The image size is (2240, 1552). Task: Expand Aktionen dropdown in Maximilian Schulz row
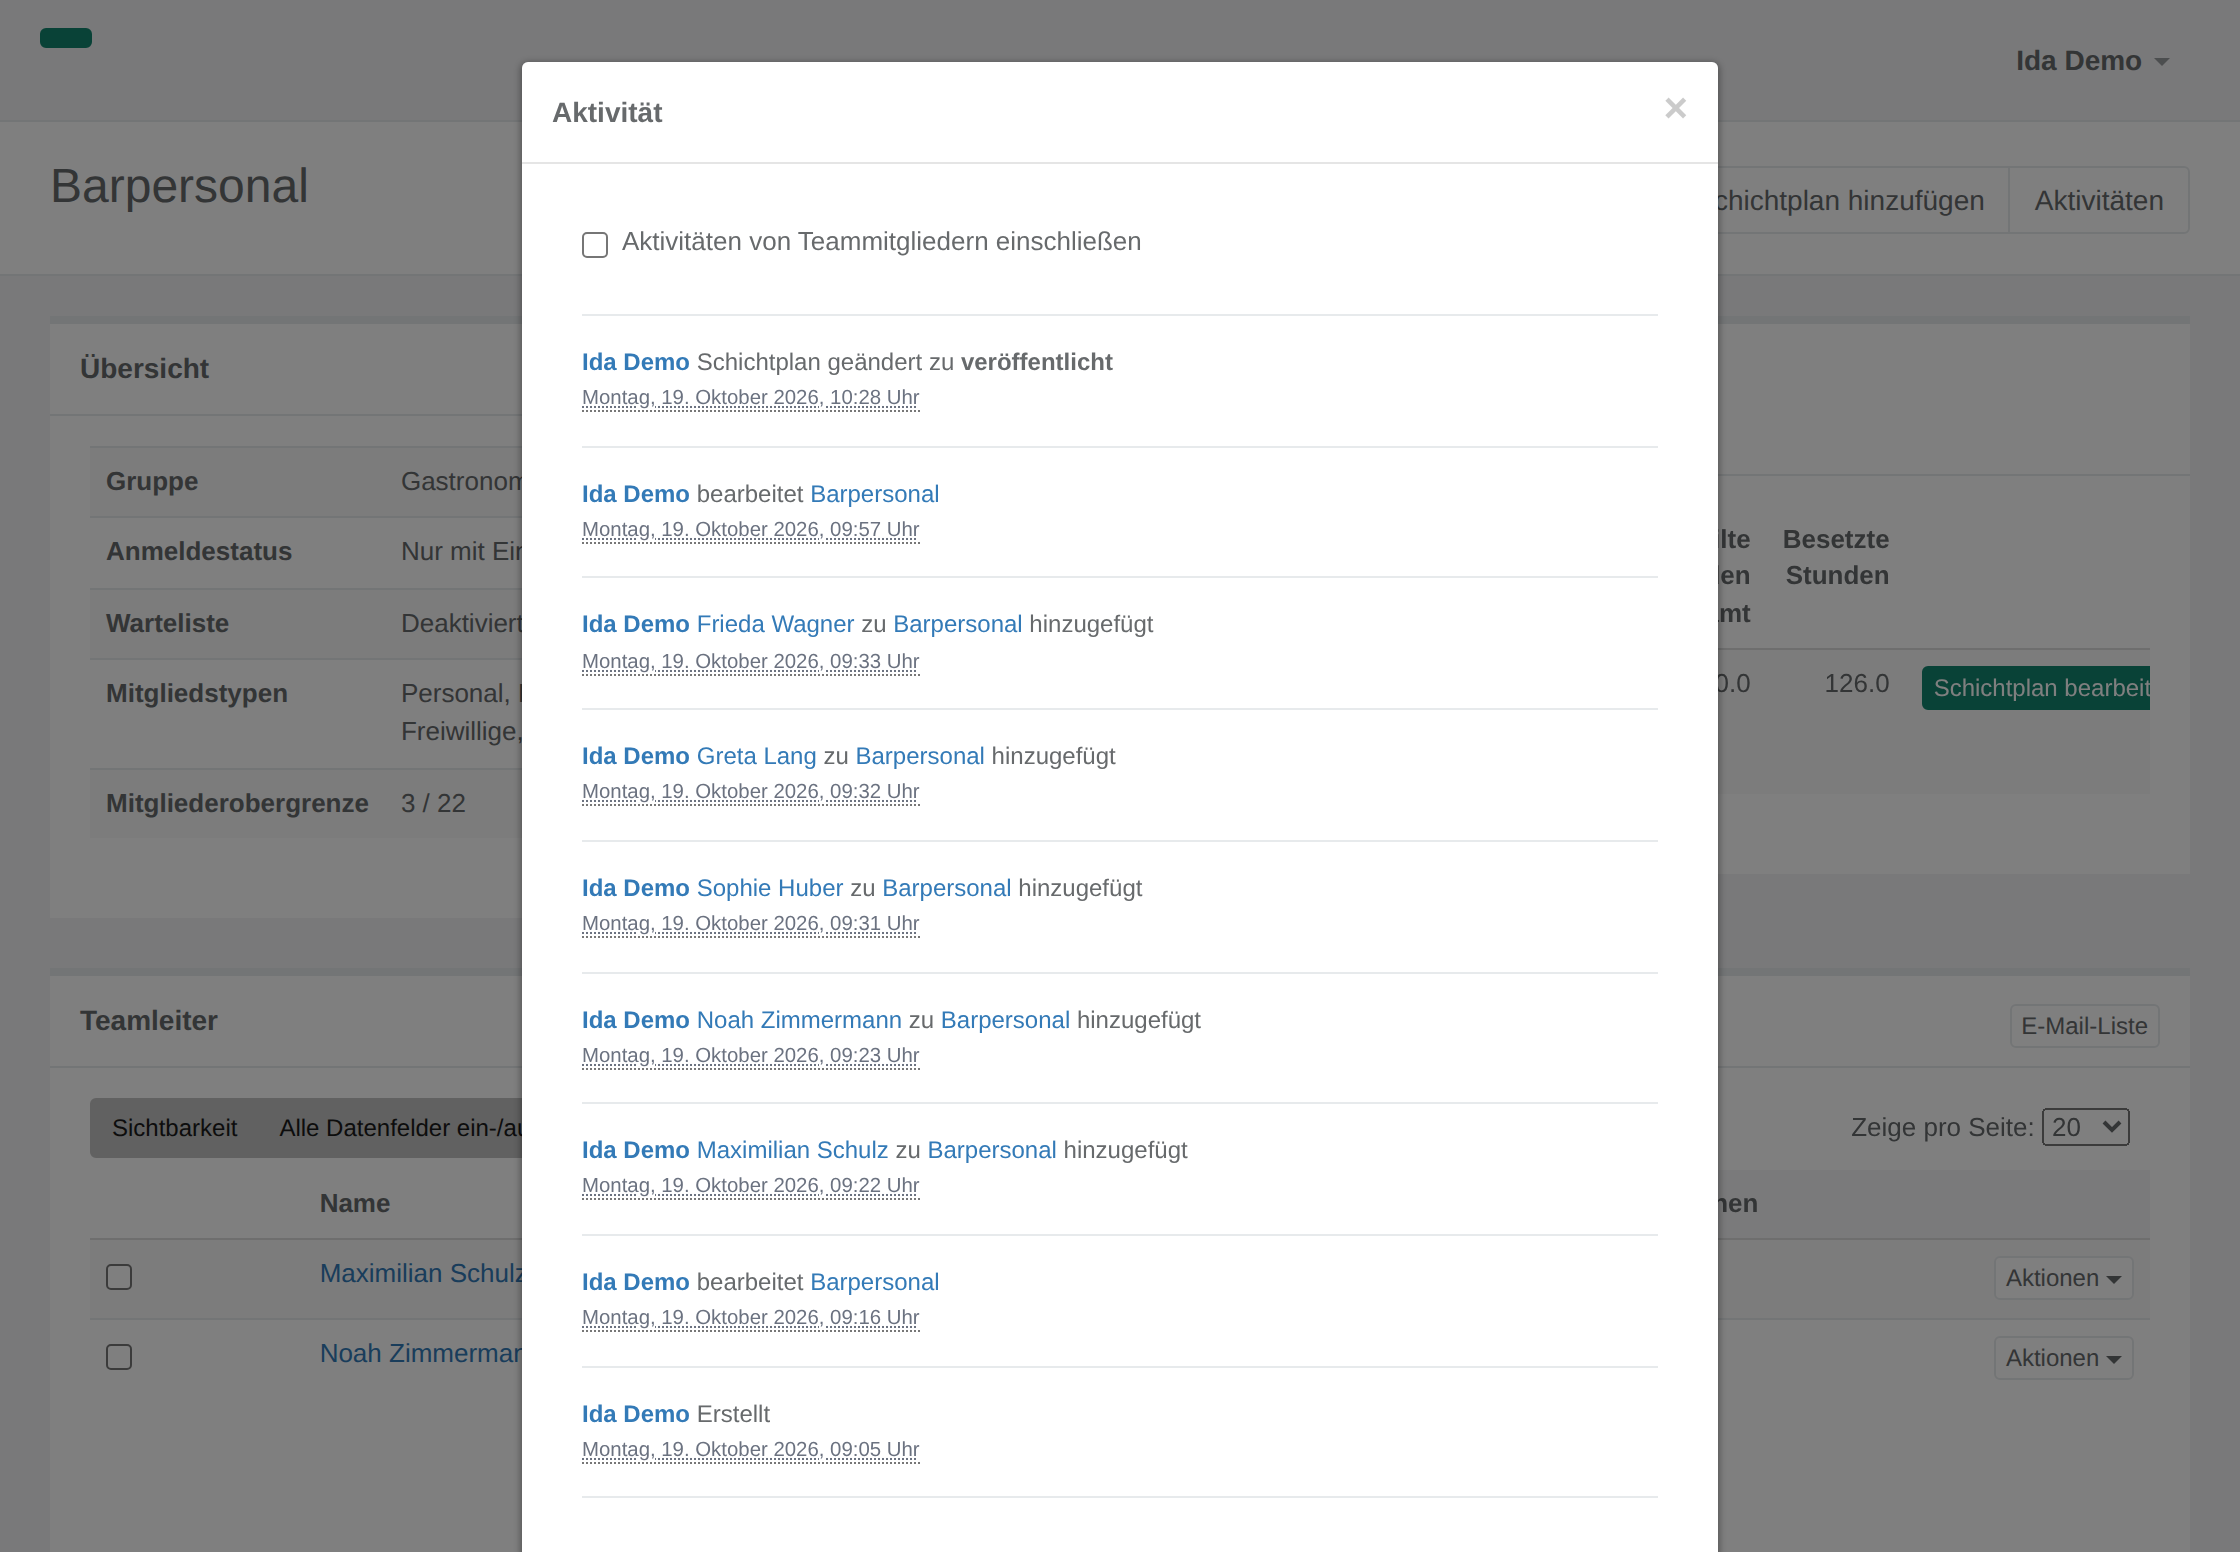[x=2063, y=1278]
